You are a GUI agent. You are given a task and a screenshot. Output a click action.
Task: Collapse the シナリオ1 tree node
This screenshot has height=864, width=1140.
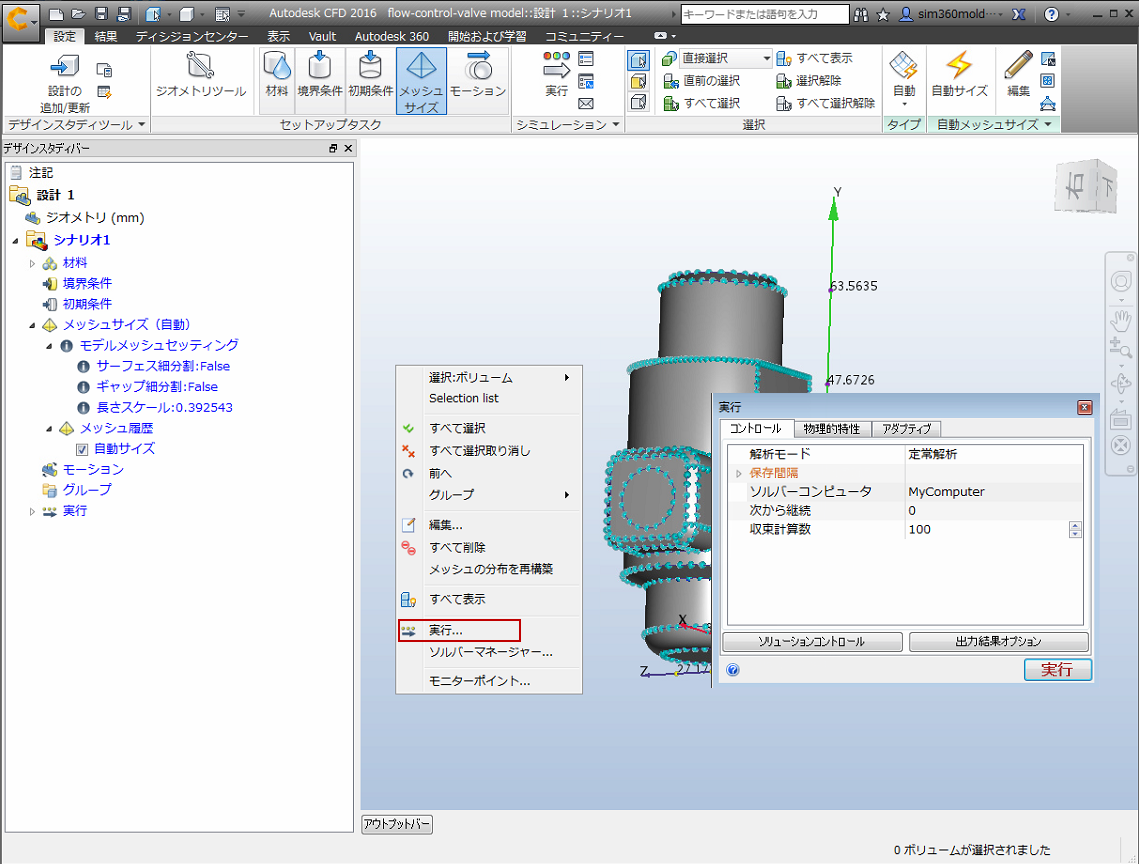16,240
